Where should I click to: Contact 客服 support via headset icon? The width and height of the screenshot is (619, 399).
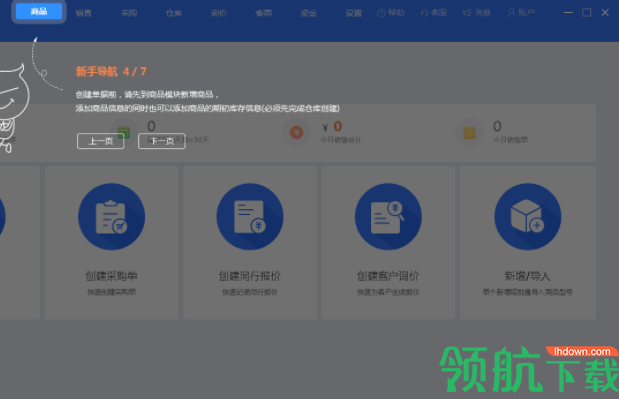point(434,13)
